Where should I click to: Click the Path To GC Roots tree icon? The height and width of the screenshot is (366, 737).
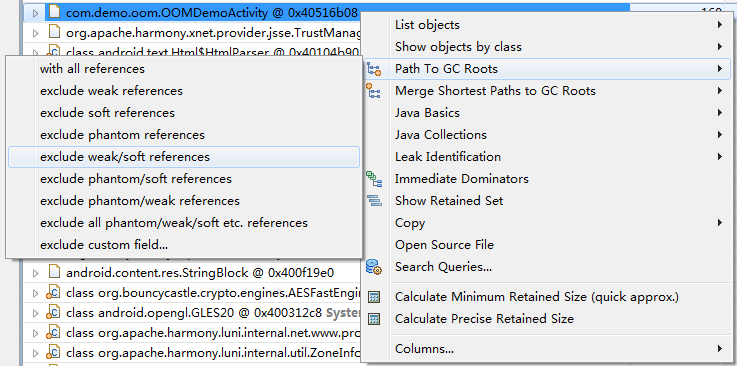374,69
